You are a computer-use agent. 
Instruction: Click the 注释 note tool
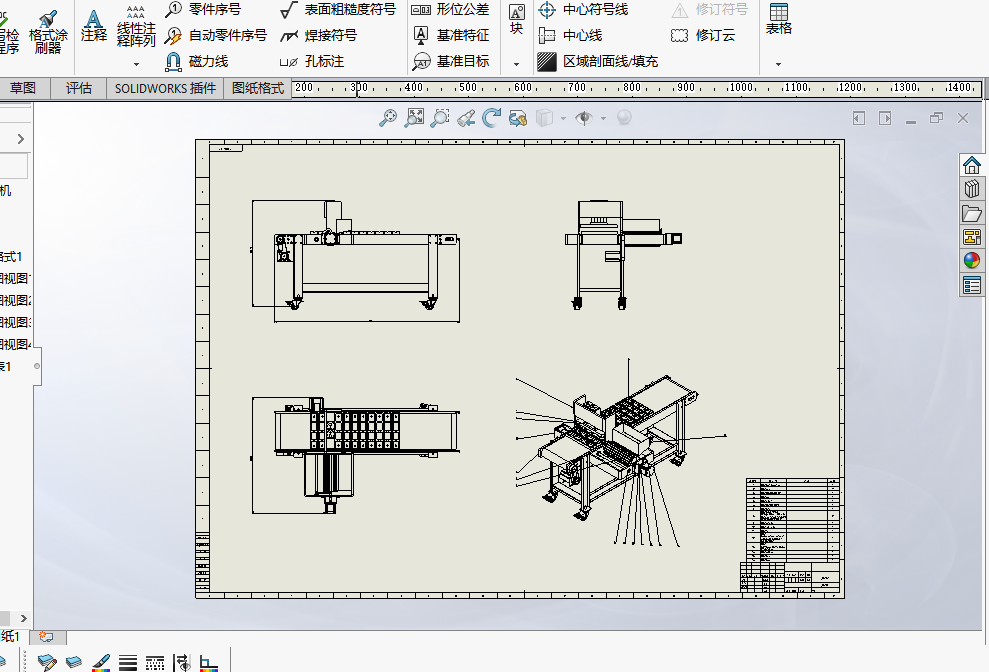93,27
